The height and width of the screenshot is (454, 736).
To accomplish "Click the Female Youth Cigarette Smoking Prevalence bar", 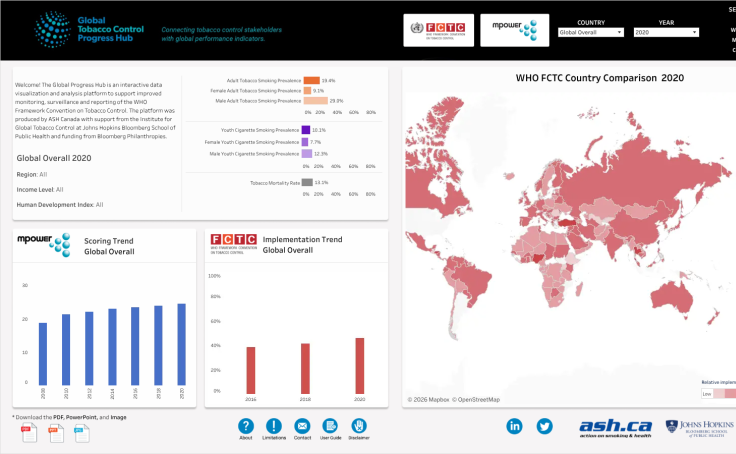I will pyautogui.click(x=305, y=142).
